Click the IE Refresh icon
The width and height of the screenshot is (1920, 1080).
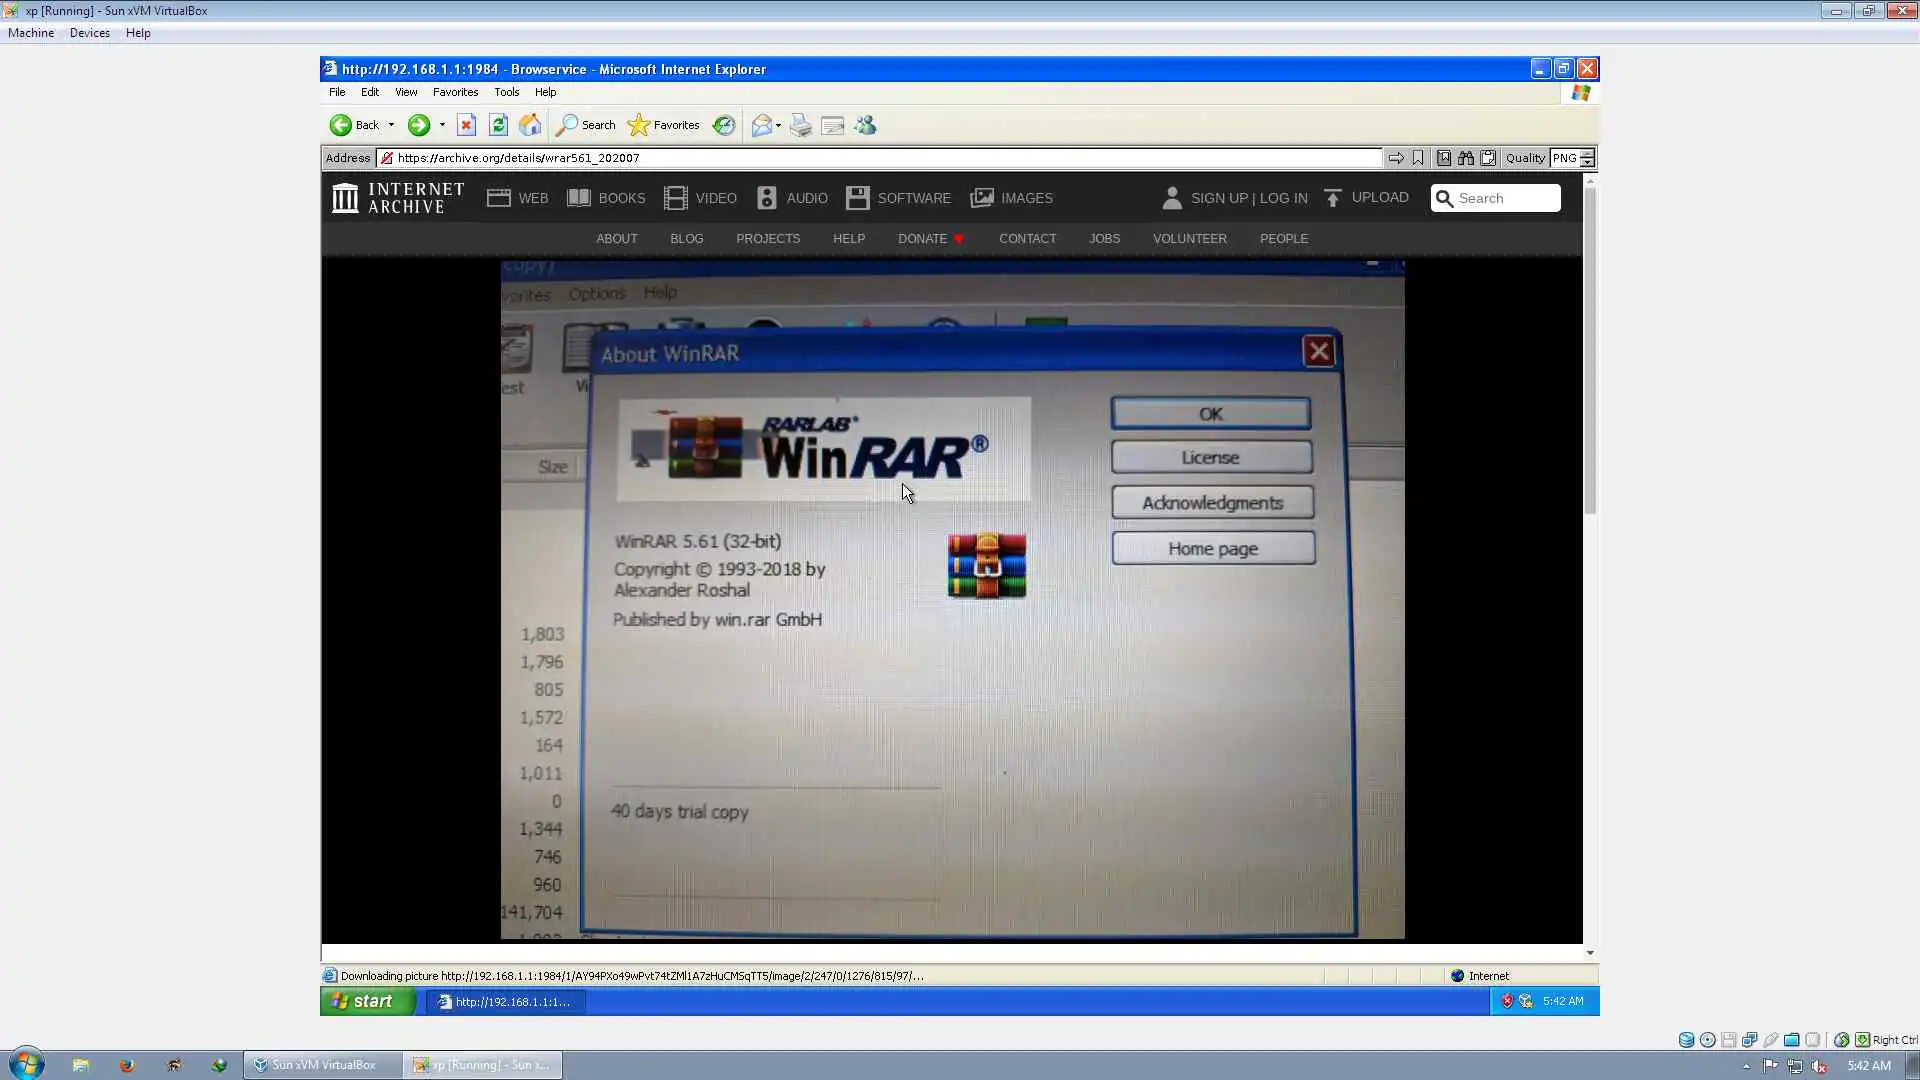[x=498, y=125]
